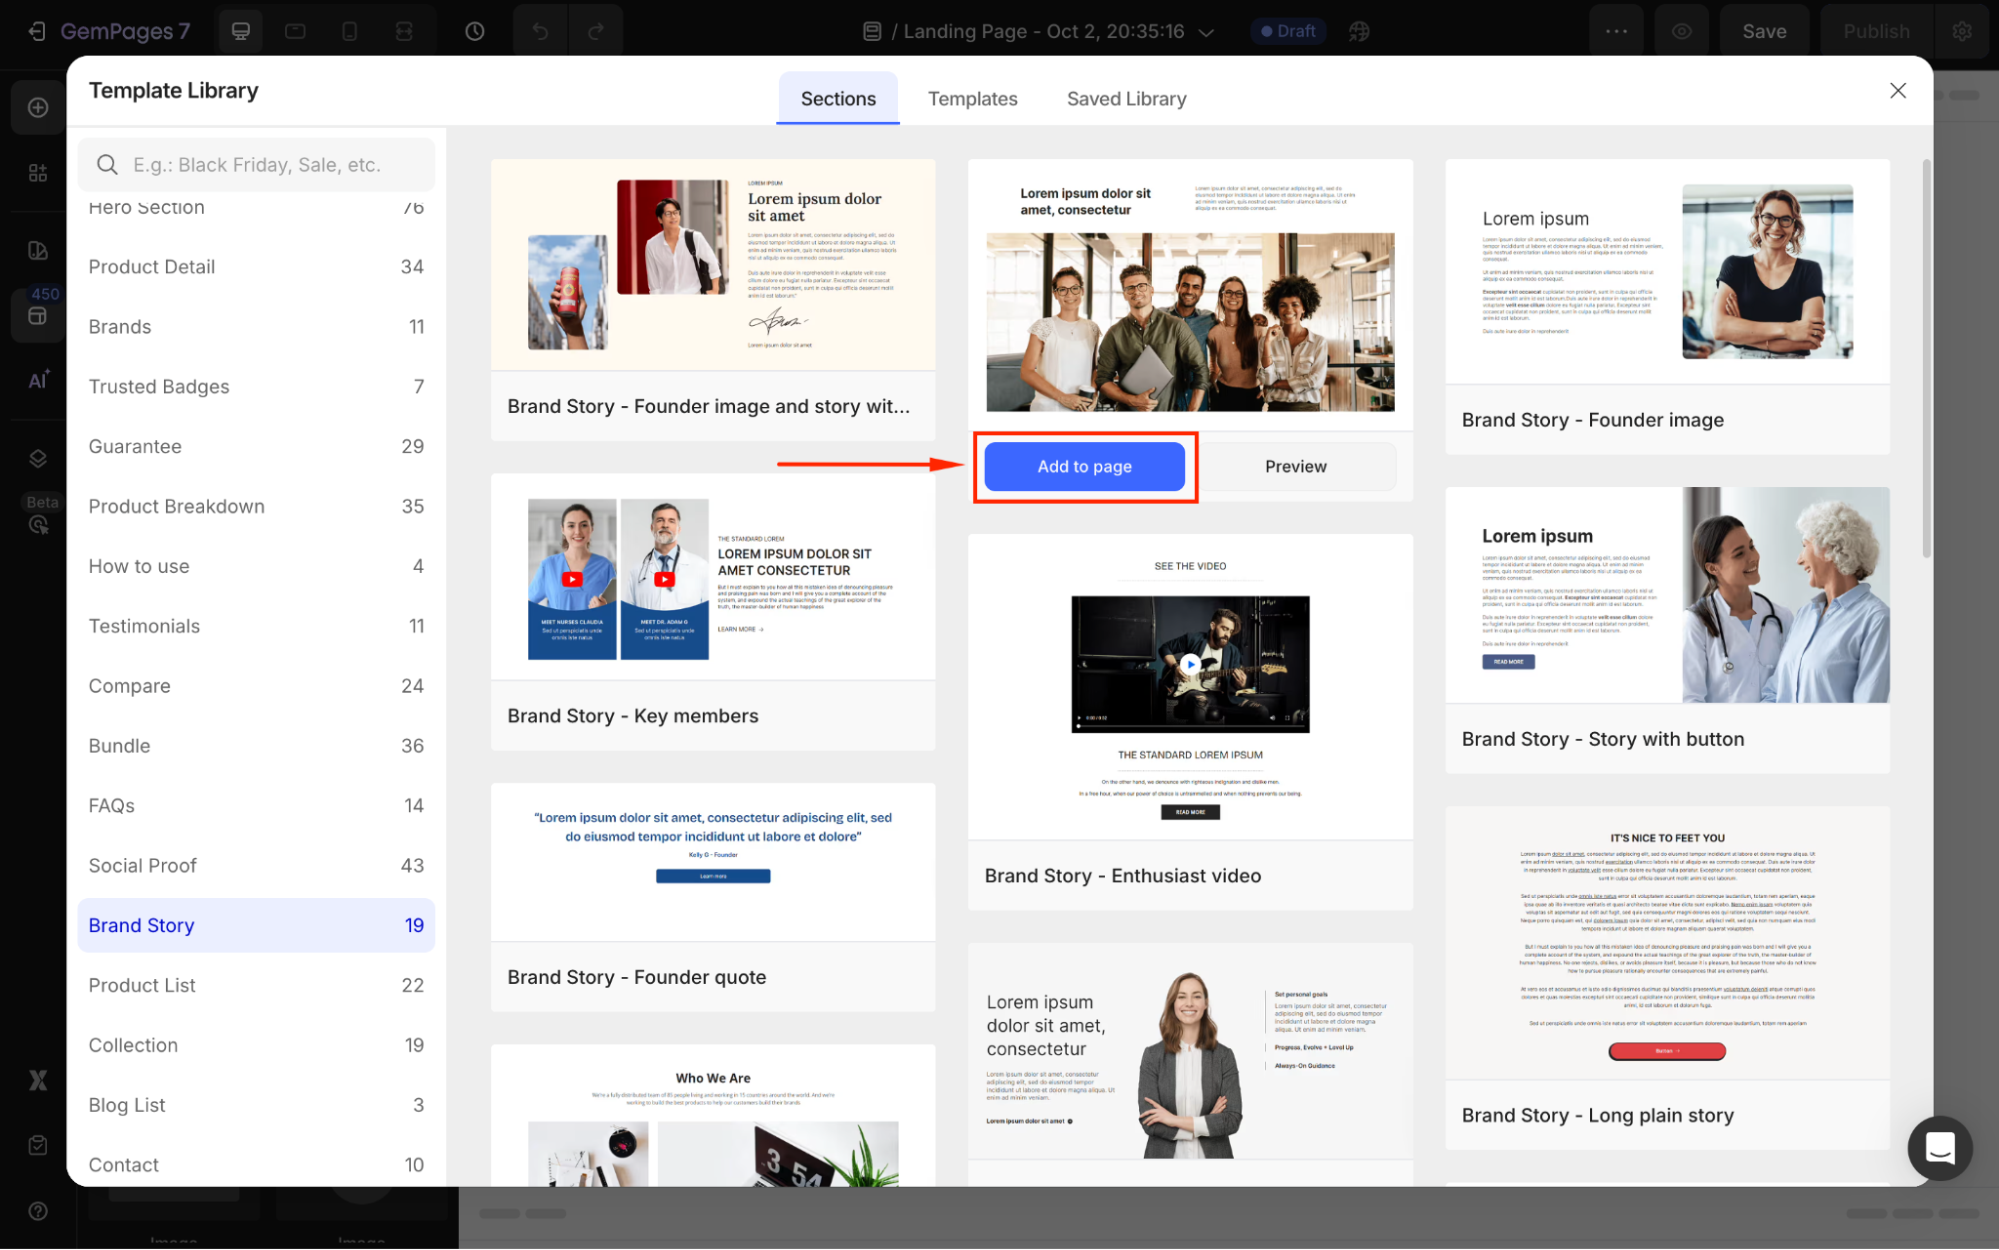The width and height of the screenshot is (1999, 1250).
Task: Open the version history clock icon
Action: [475, 31]
